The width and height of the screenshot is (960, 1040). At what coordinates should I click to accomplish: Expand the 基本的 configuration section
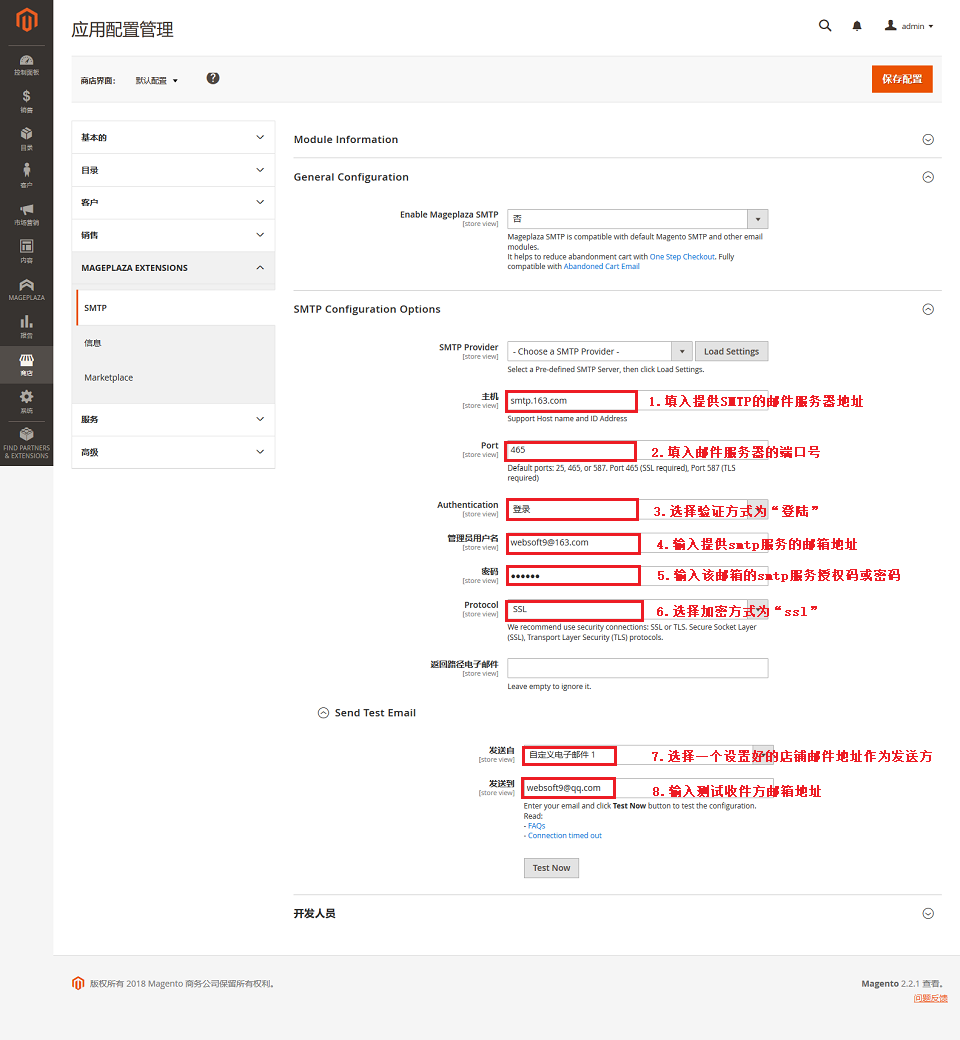tap(173, 137)
